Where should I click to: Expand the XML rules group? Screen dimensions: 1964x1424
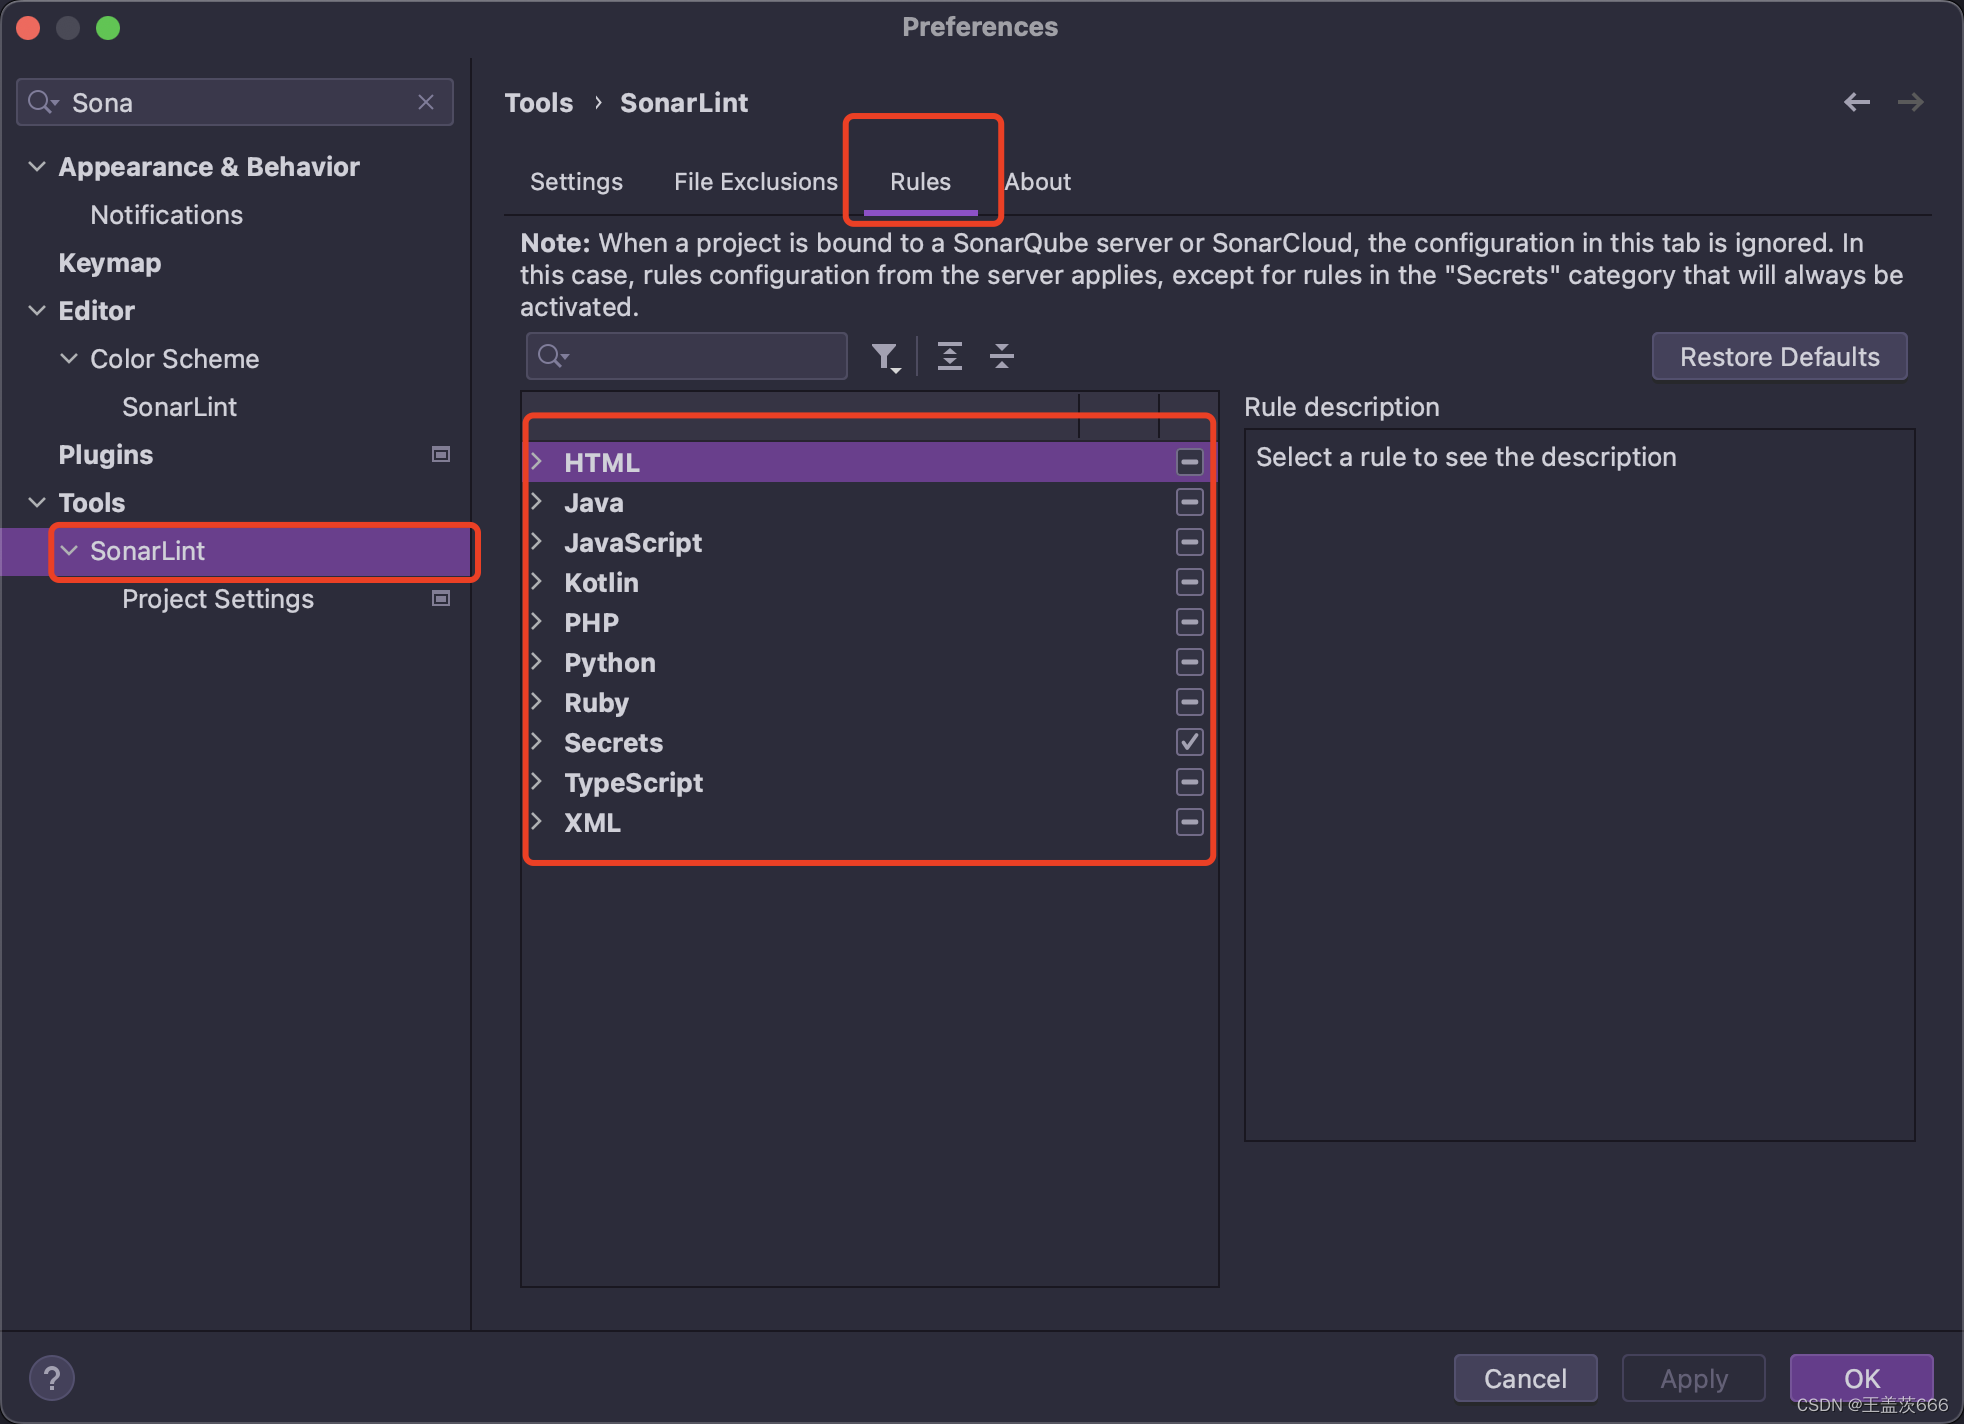tap(537, 821)
